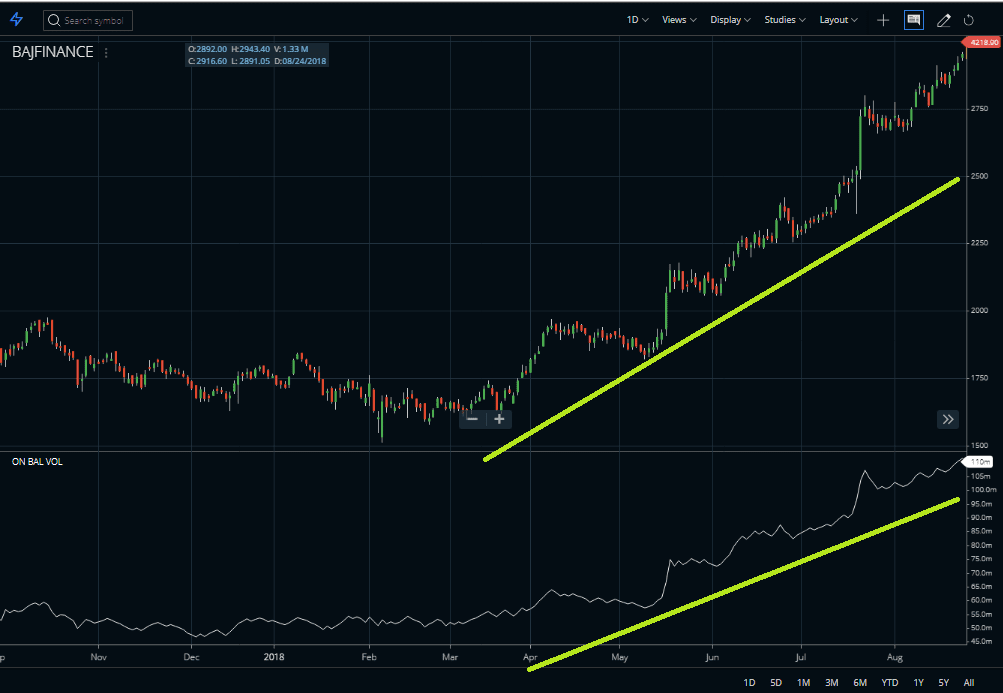Click the 110m OBV value label

tap(980, 462)
